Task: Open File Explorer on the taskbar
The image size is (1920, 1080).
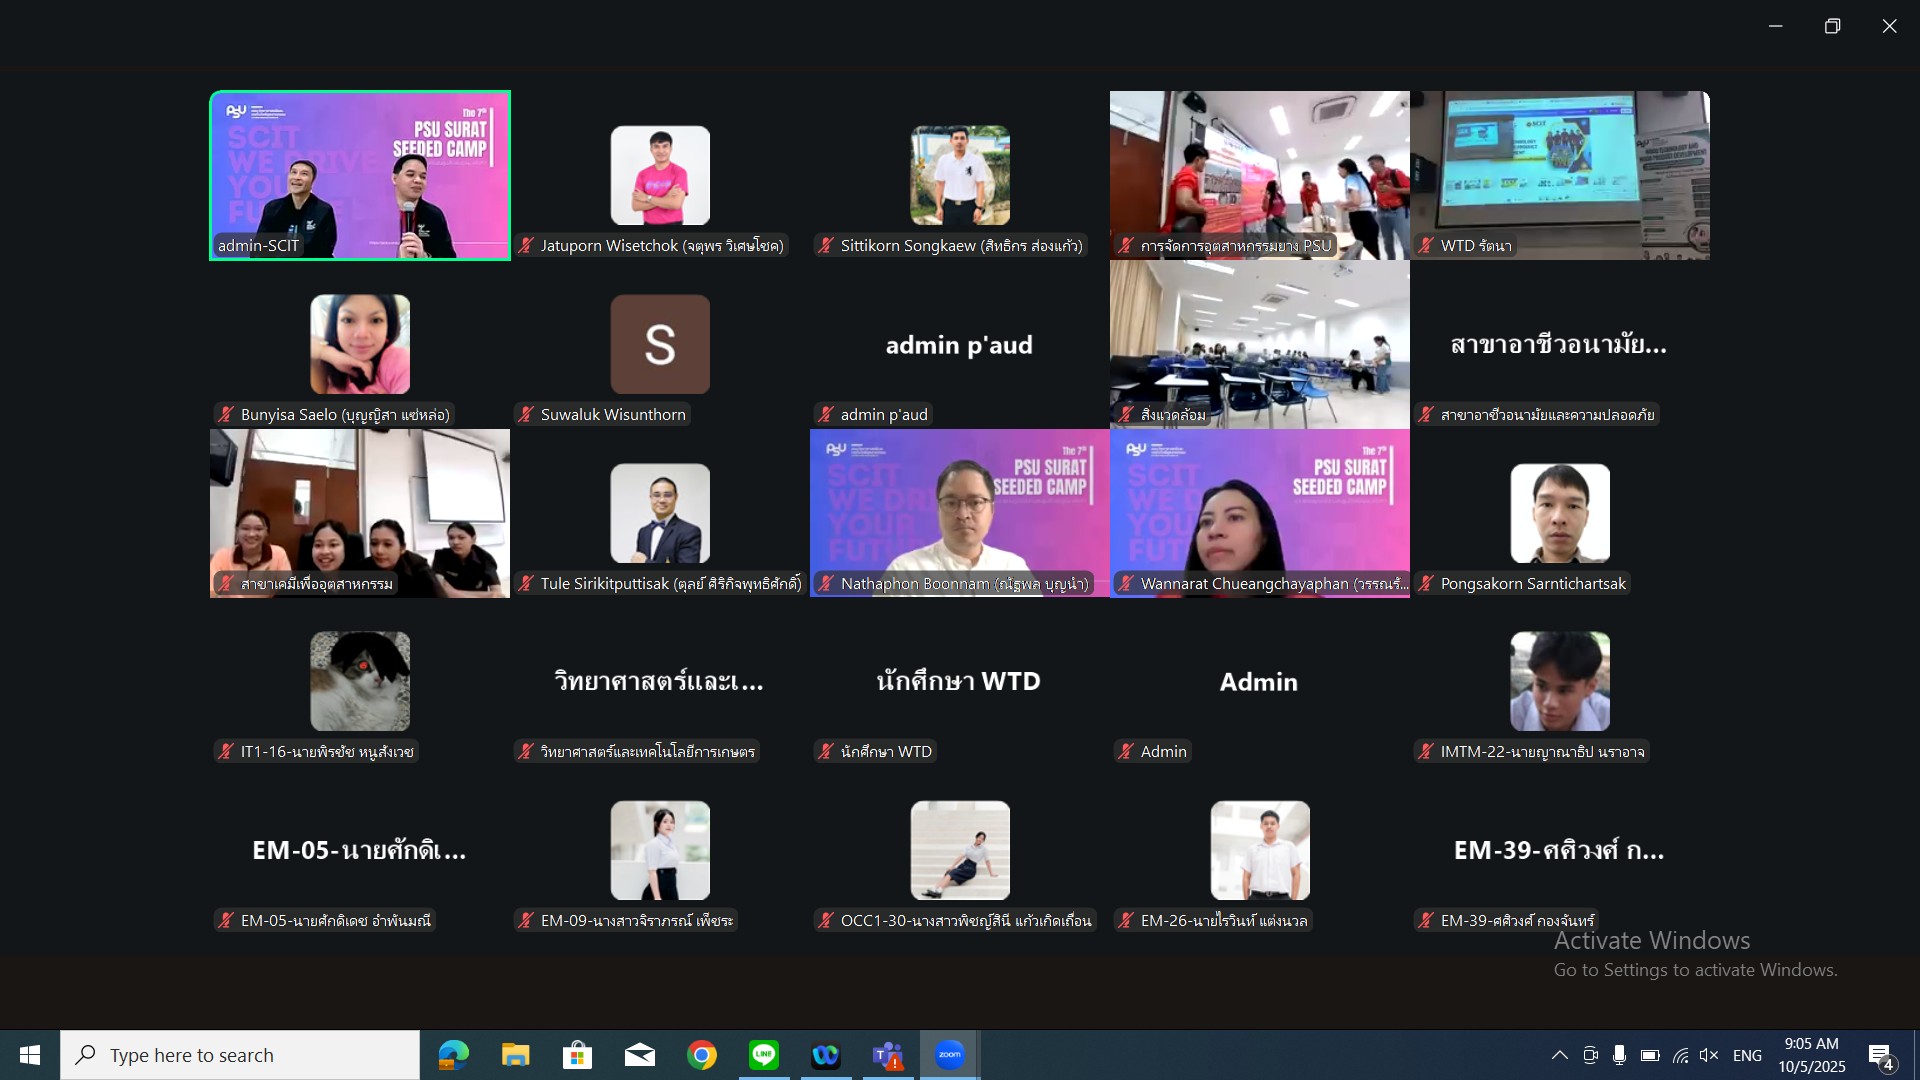Action: coord(515,1055)
